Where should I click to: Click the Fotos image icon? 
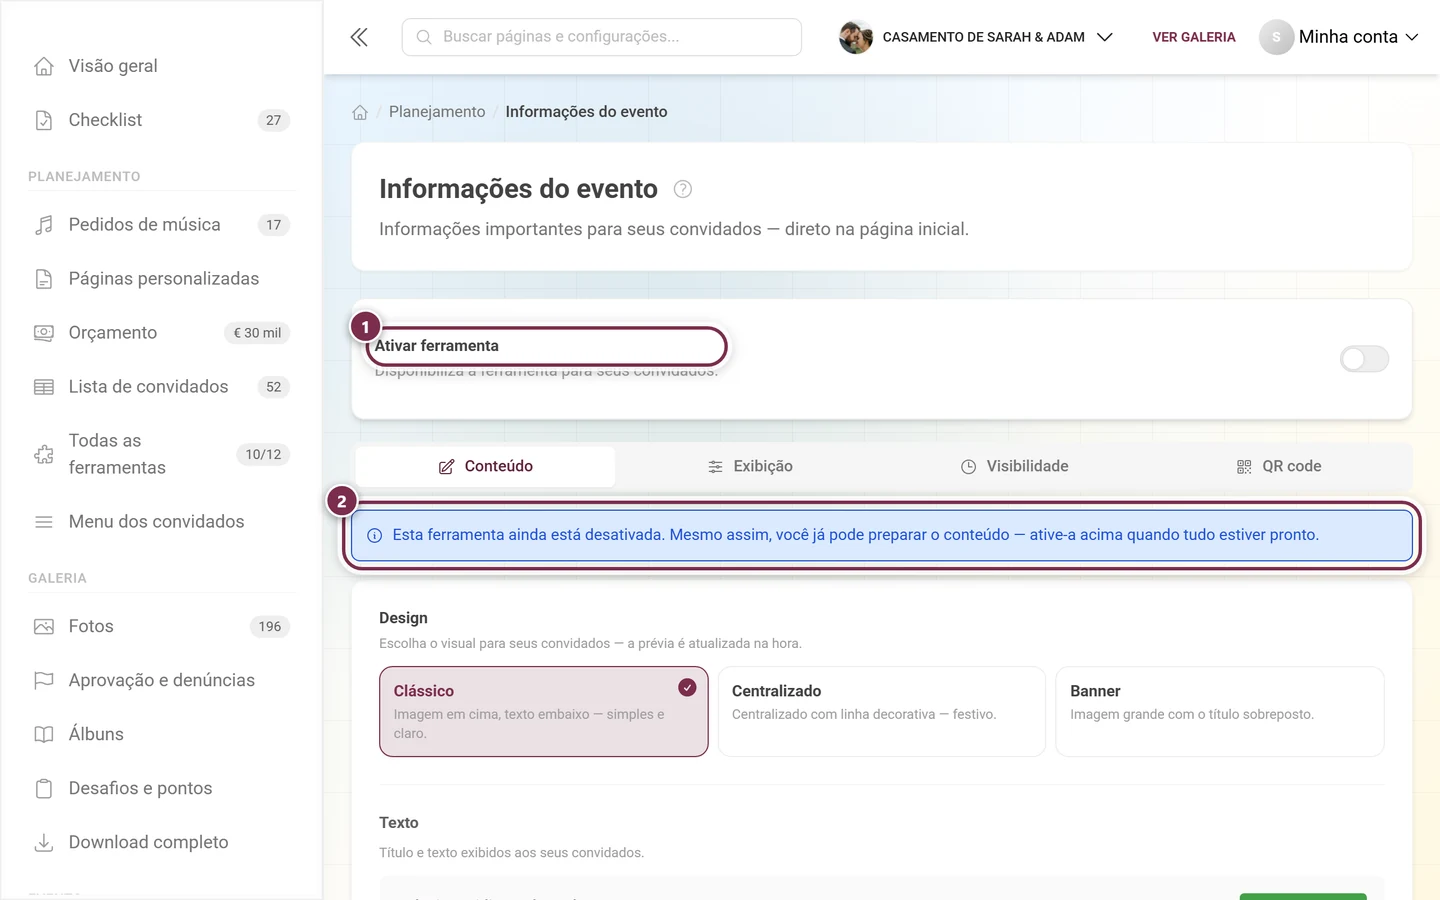[x=44, y=627]
